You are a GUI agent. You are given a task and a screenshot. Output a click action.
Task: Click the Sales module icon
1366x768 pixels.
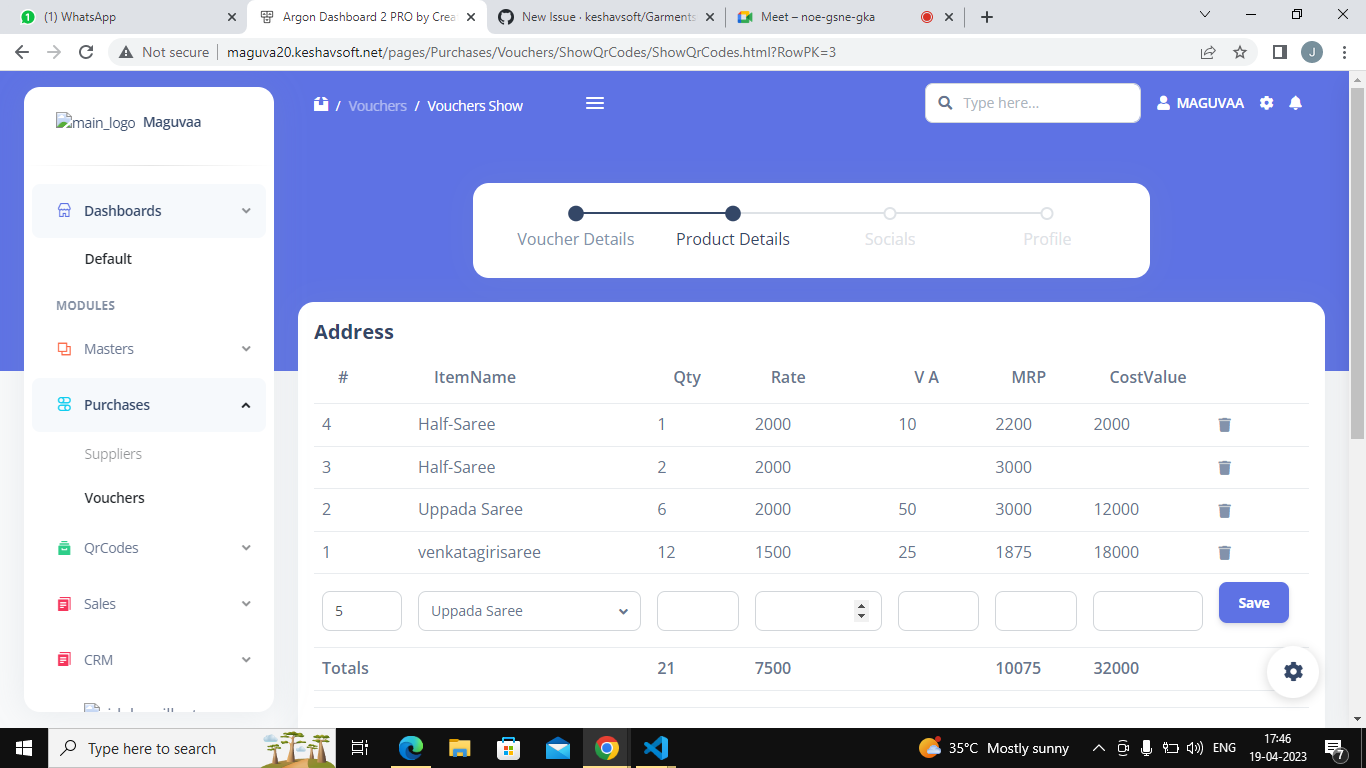65,603
